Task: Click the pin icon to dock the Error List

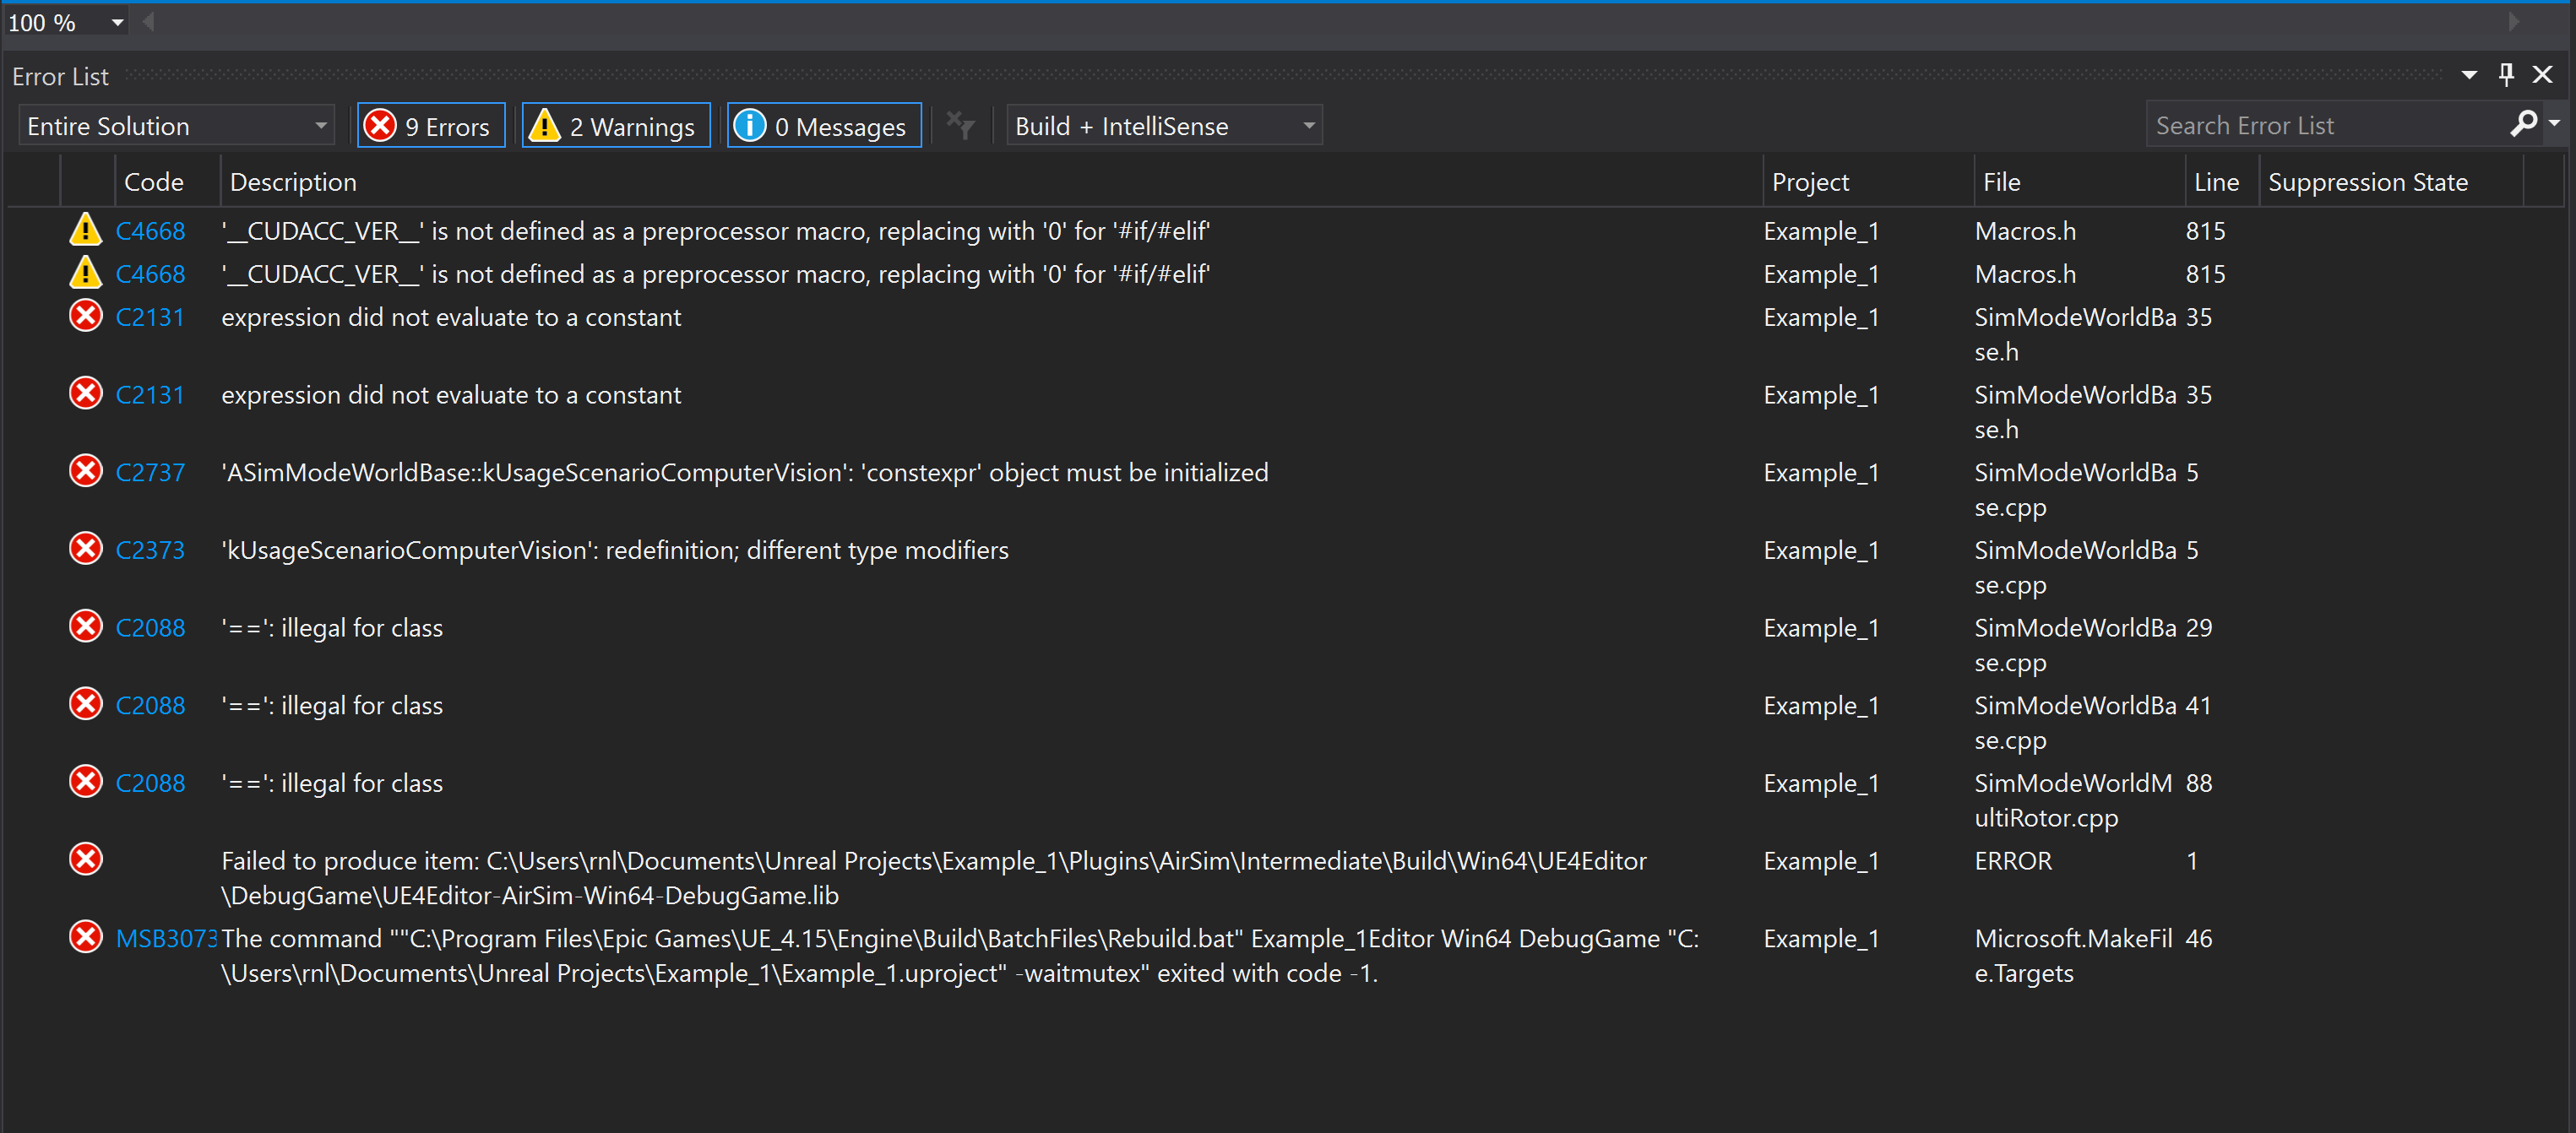Action: [2507, 74]
